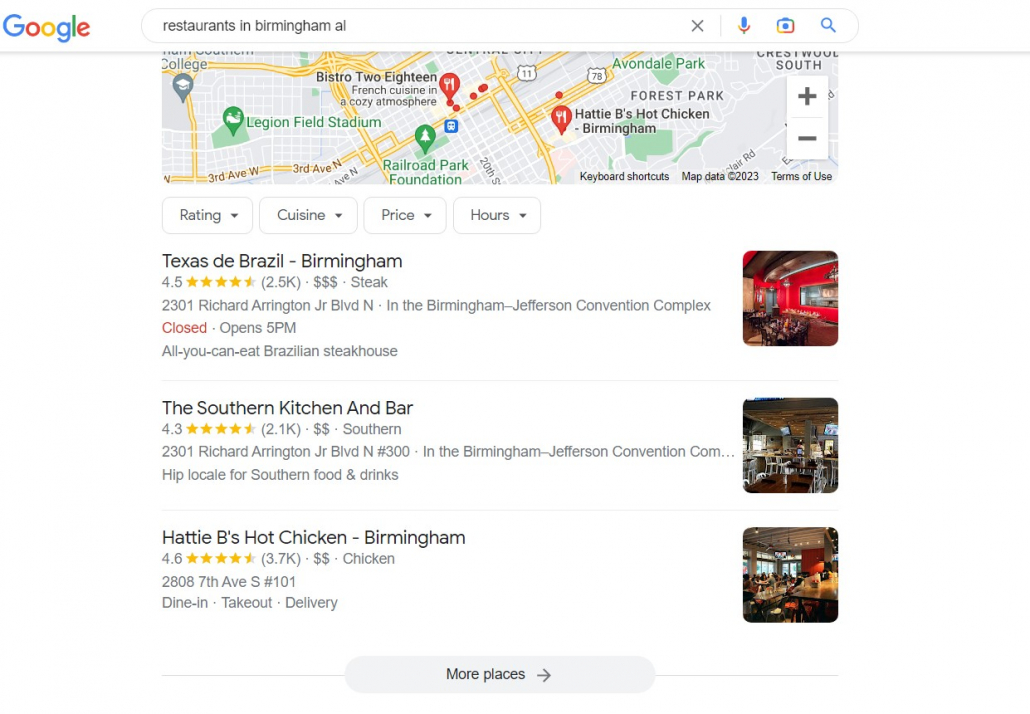Screen dimensions: 1030x714
Task: Expand the Cuisine filter dropdown
Action: pyautogui.click(x=308, y=215)
